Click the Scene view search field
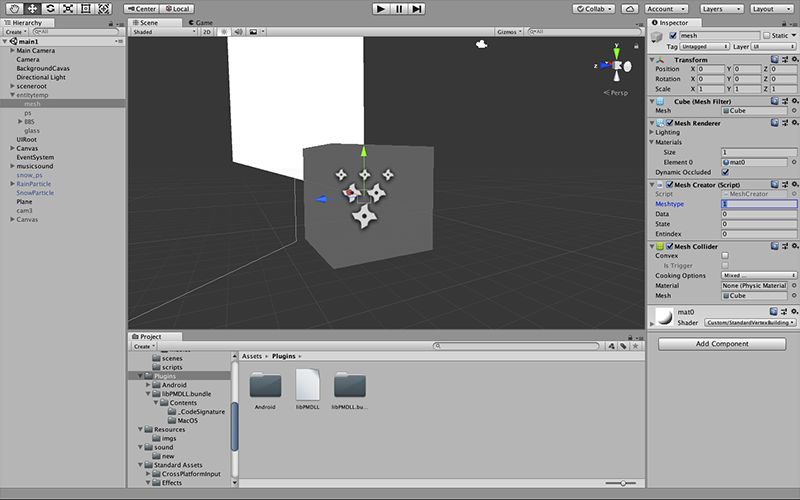800x500 pixels. (585, 32)
